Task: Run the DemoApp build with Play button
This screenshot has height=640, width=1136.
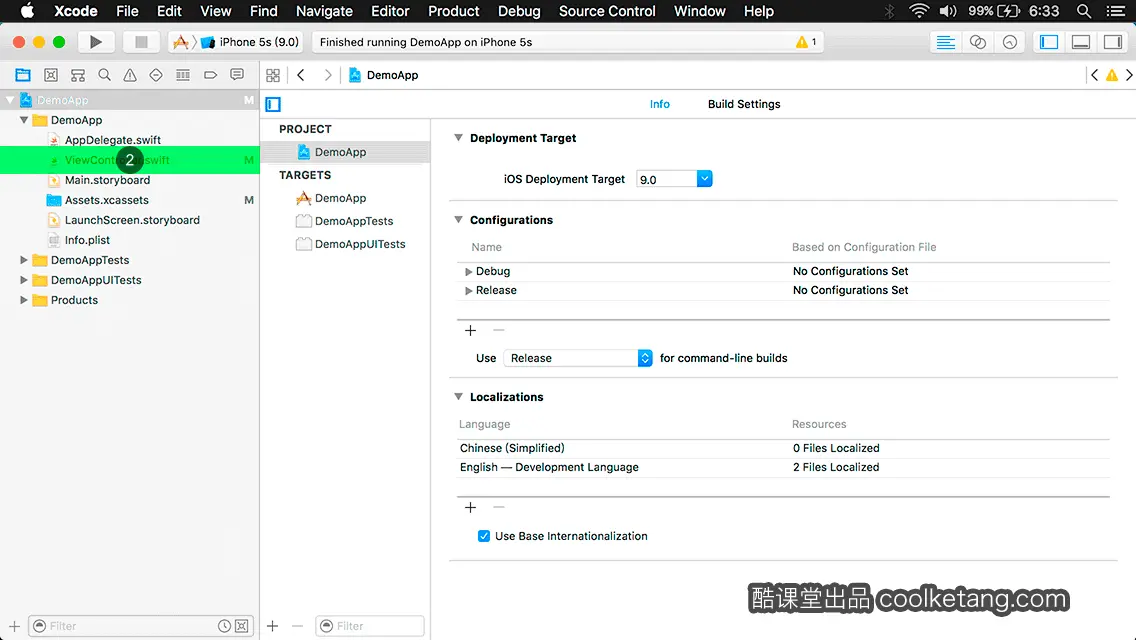Action: tap(96, 42)
